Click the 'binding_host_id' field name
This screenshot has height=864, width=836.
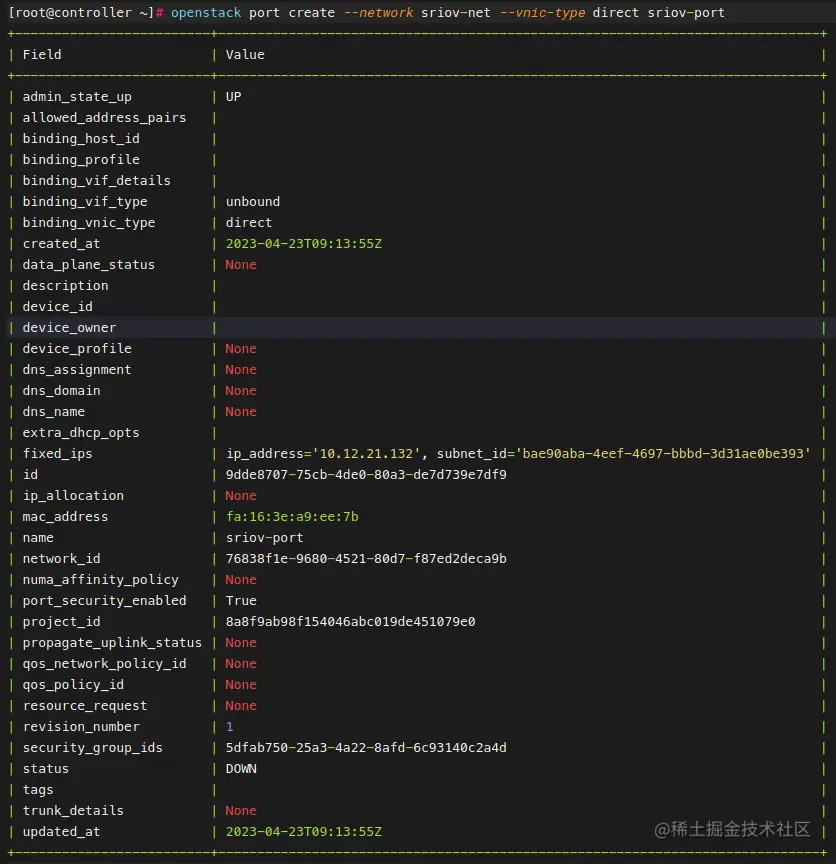click(x=81, y=139)
